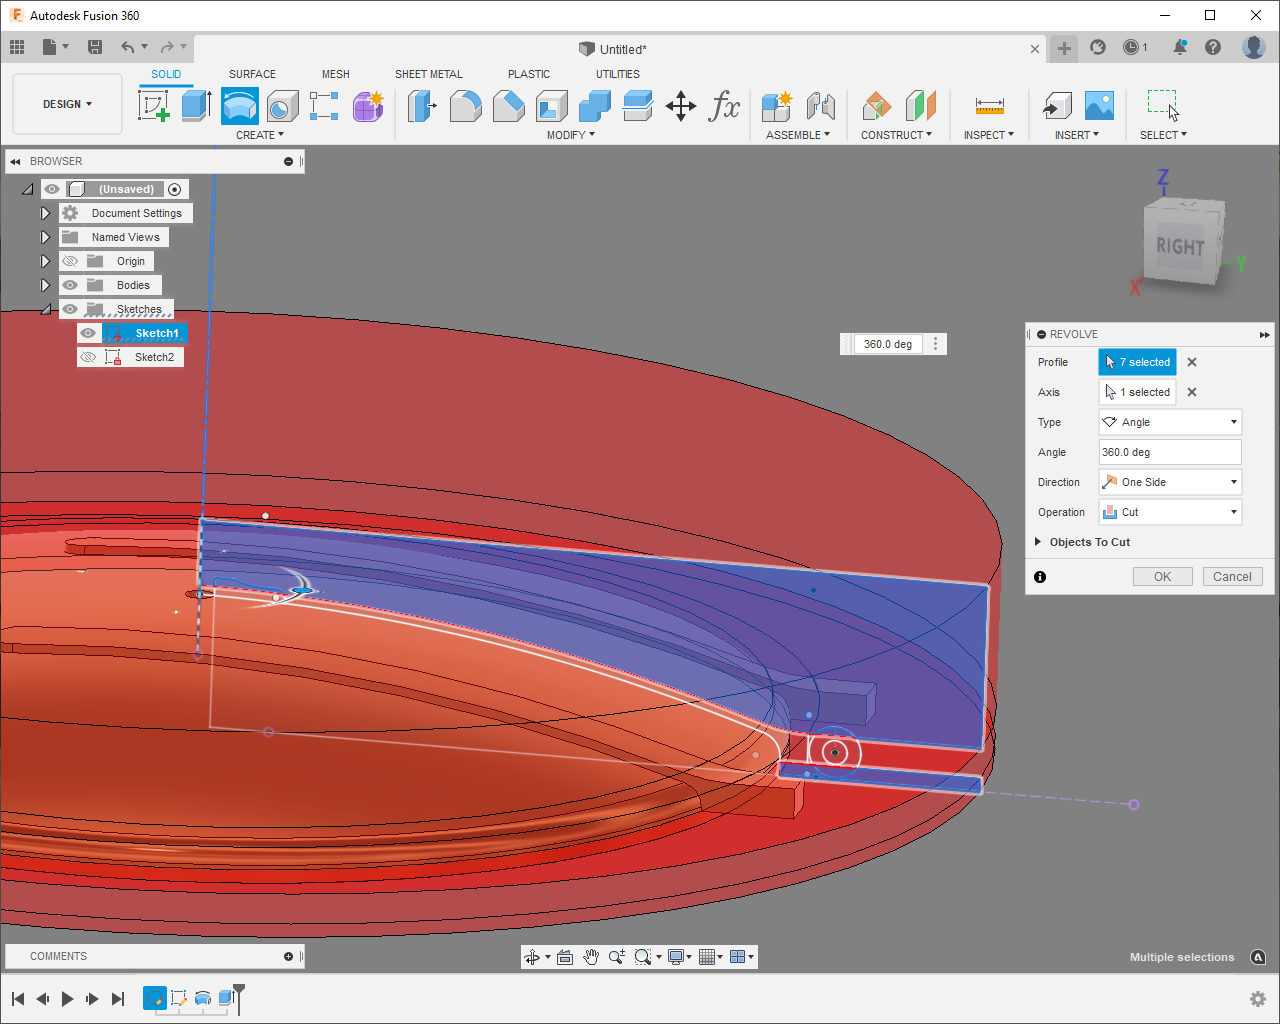The image size is (1280, 1024).
Task: Click Cancel in the Revolve dialog
Action: pyautogui.click(x=1232, y=577)
